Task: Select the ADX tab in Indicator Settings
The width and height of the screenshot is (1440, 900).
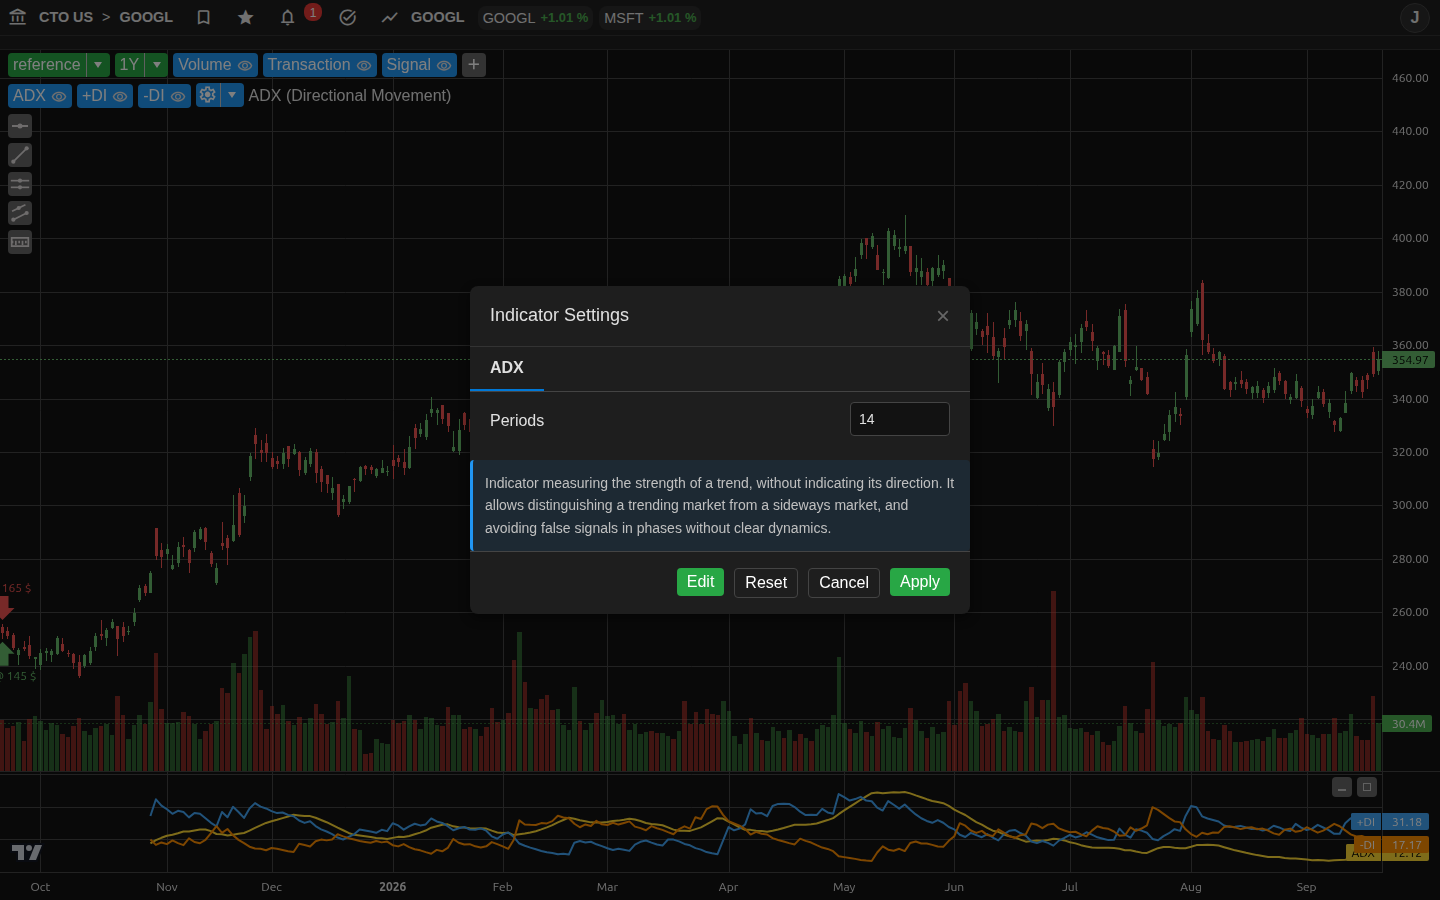Action: tap(507, 368)
